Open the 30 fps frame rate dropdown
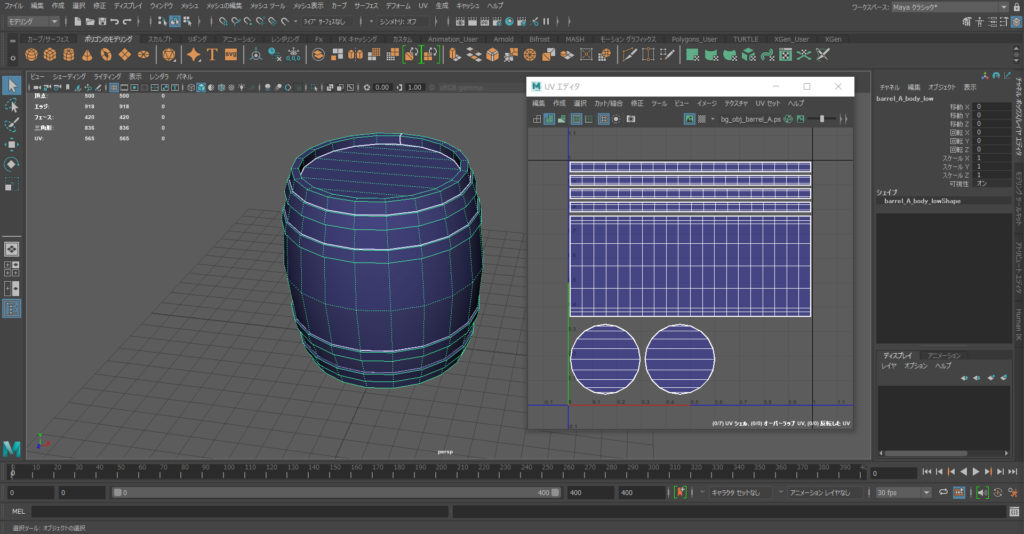 902,492
